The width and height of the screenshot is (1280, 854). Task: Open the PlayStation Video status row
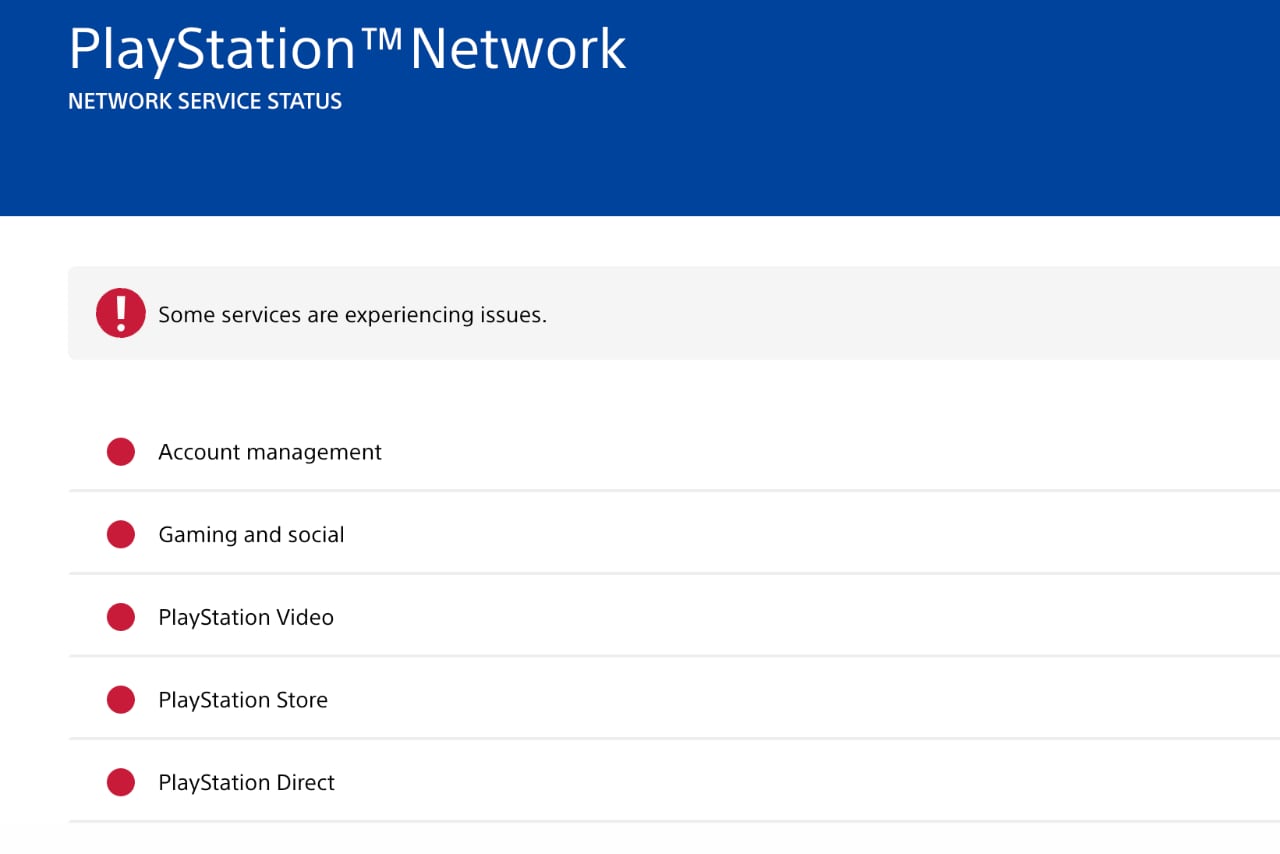click(x=674, y=617)
